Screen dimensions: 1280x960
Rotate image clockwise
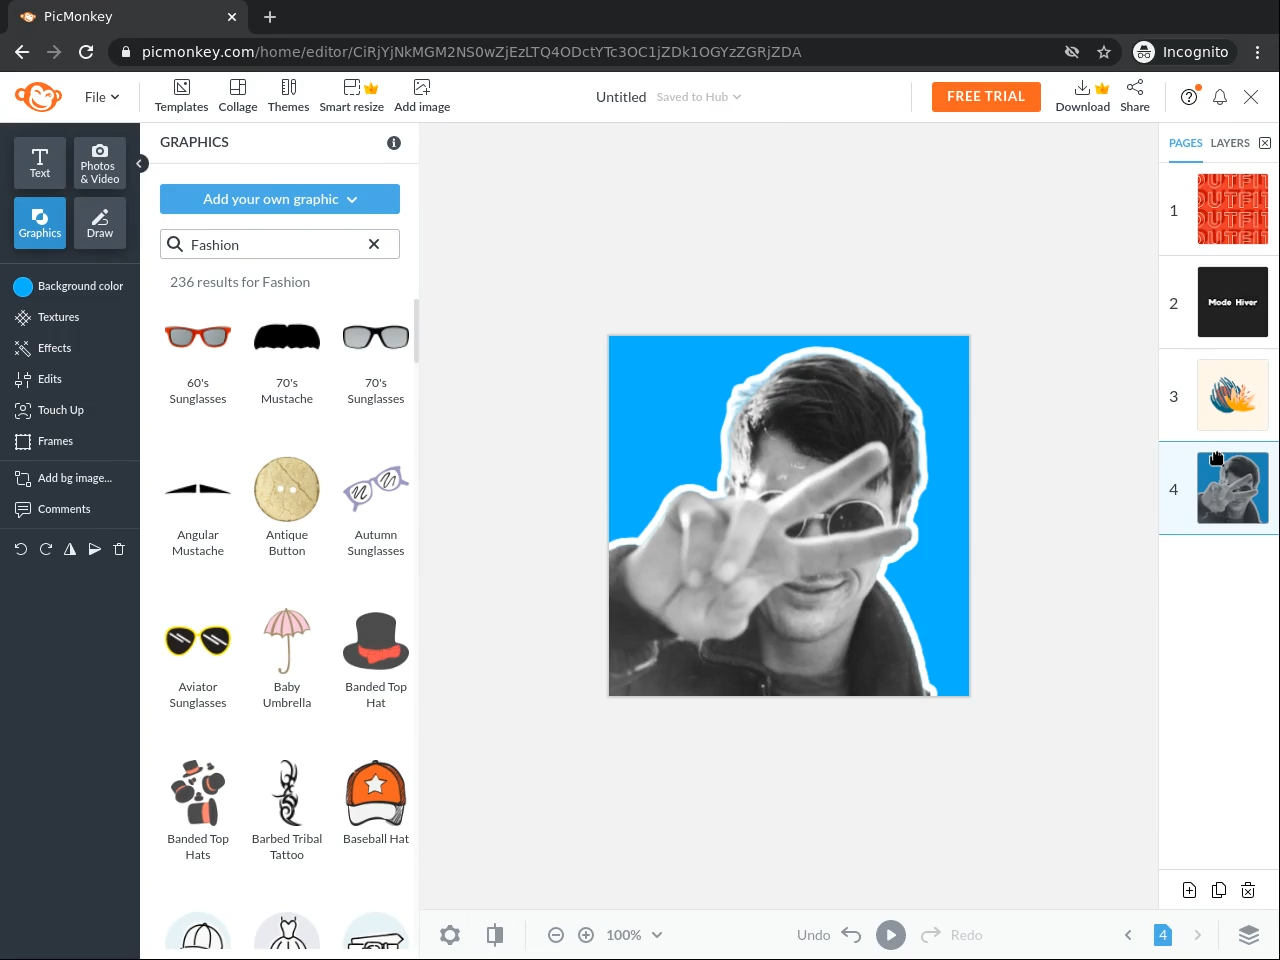(x=45, y=549)
